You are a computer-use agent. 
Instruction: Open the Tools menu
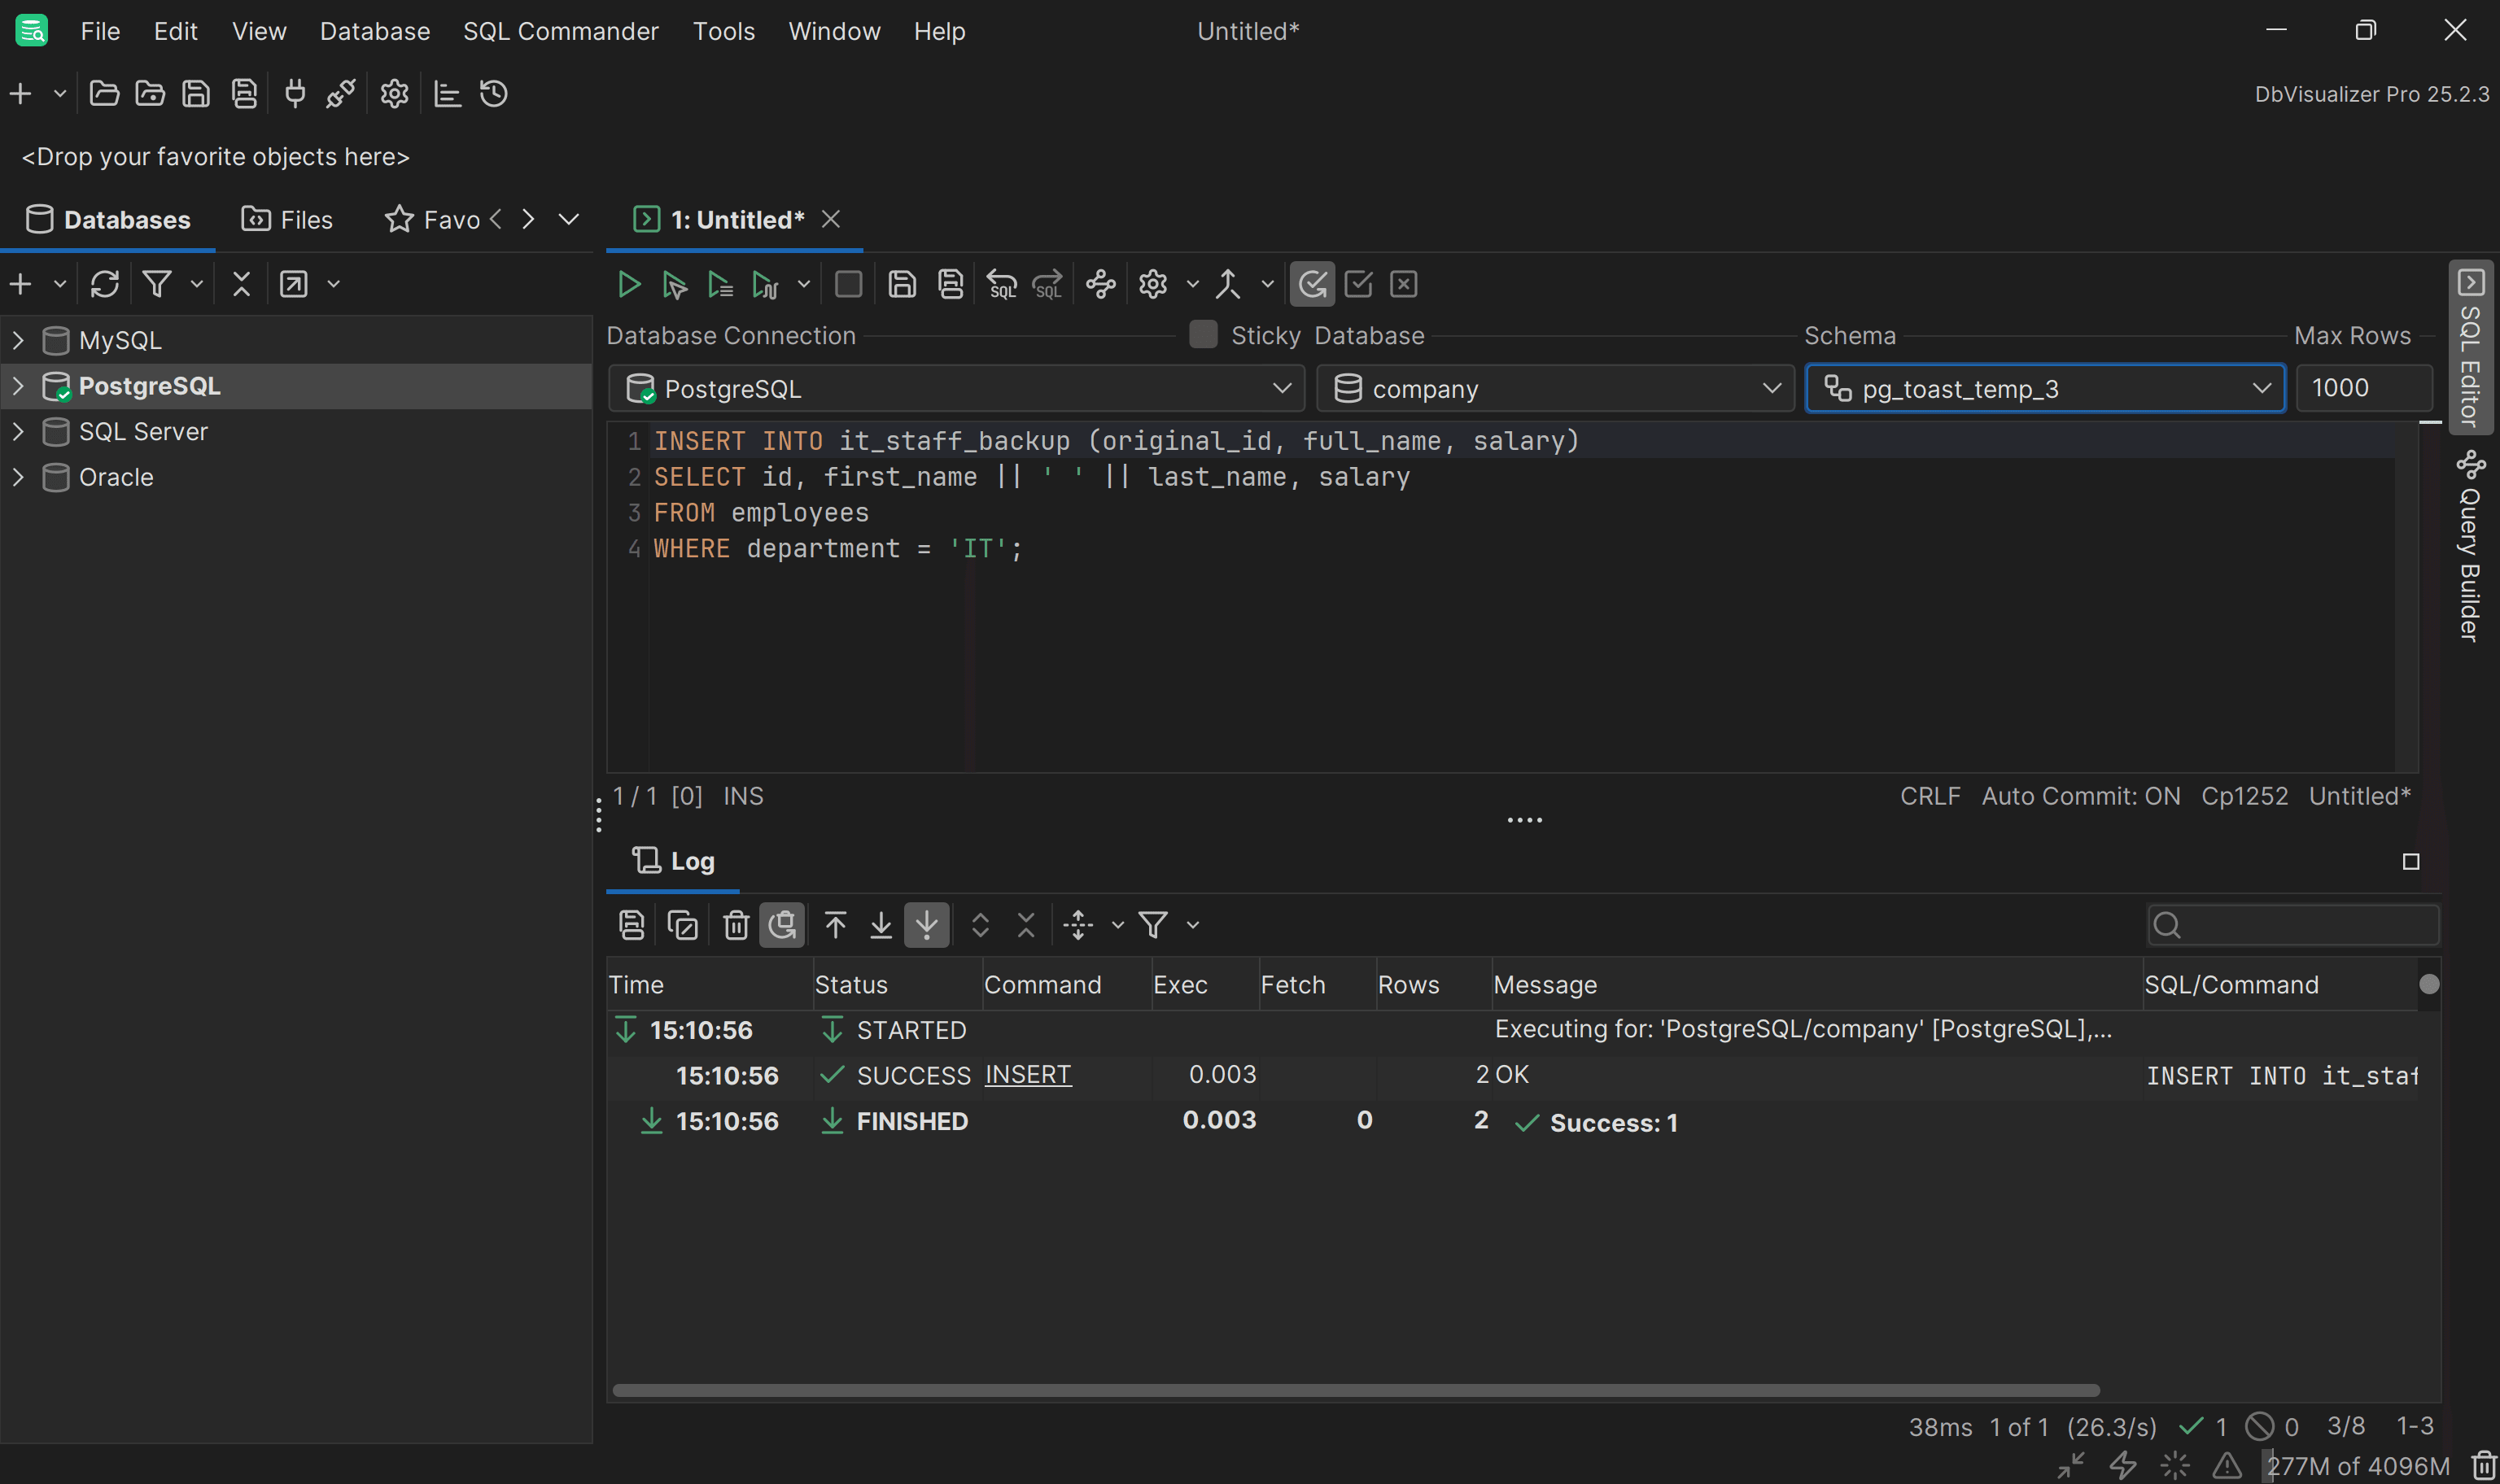tap(724, 31)
